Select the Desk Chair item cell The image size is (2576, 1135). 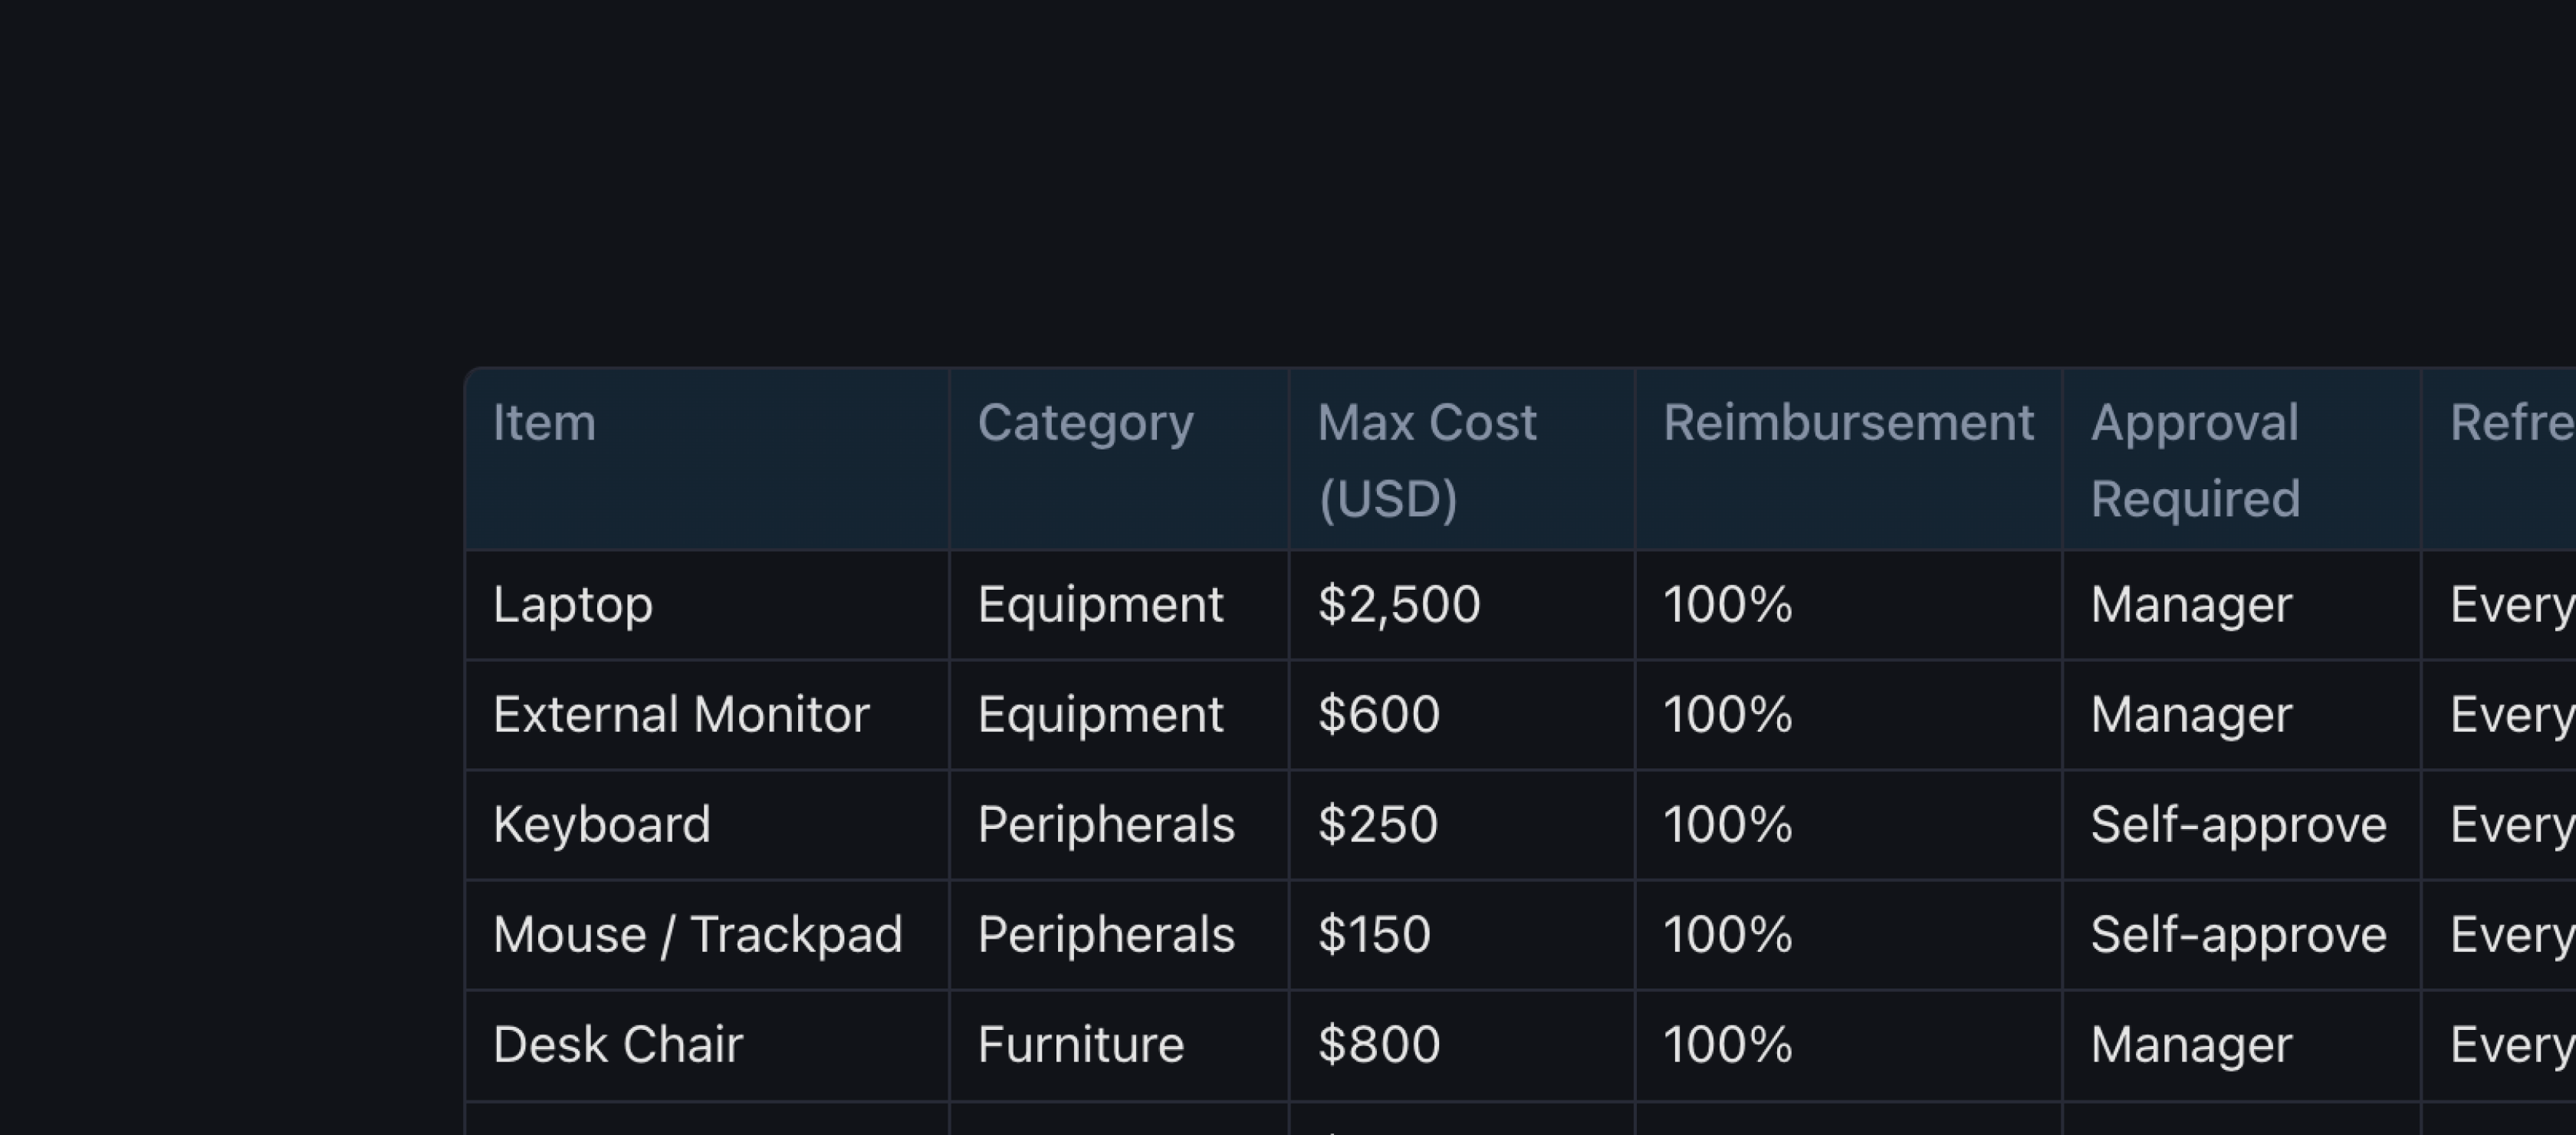[x=618, y=1045]
